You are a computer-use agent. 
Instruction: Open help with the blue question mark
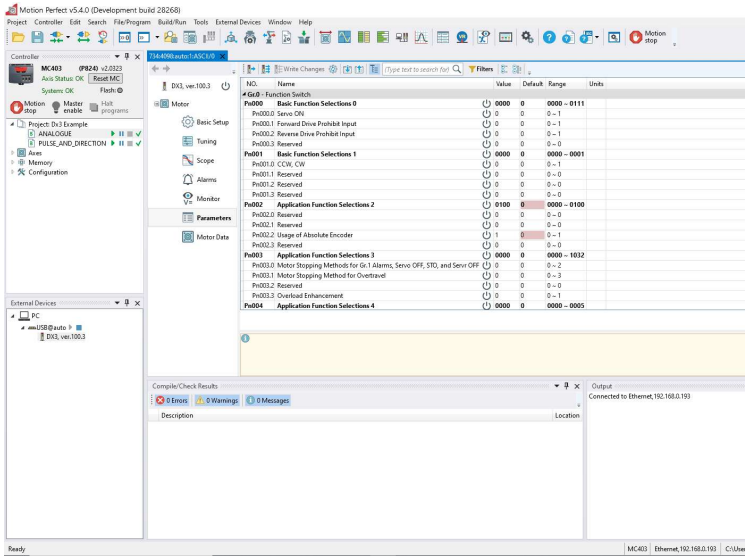coord(549,37)
